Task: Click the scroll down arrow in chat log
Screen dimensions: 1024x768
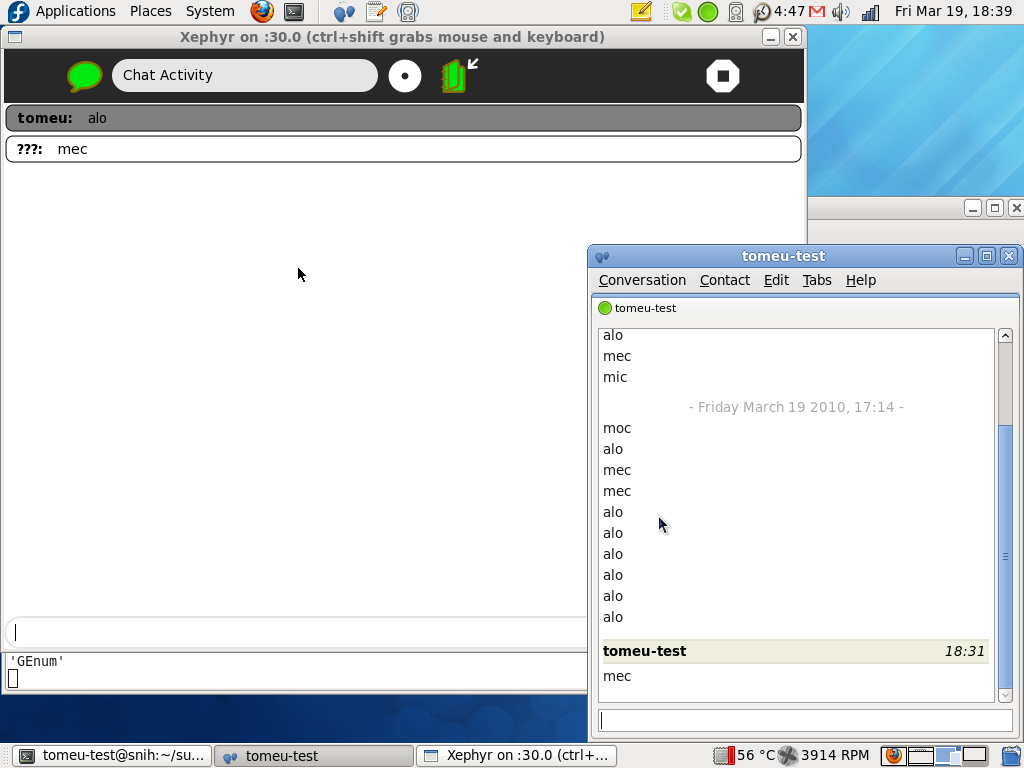Action: point(1005,696)
